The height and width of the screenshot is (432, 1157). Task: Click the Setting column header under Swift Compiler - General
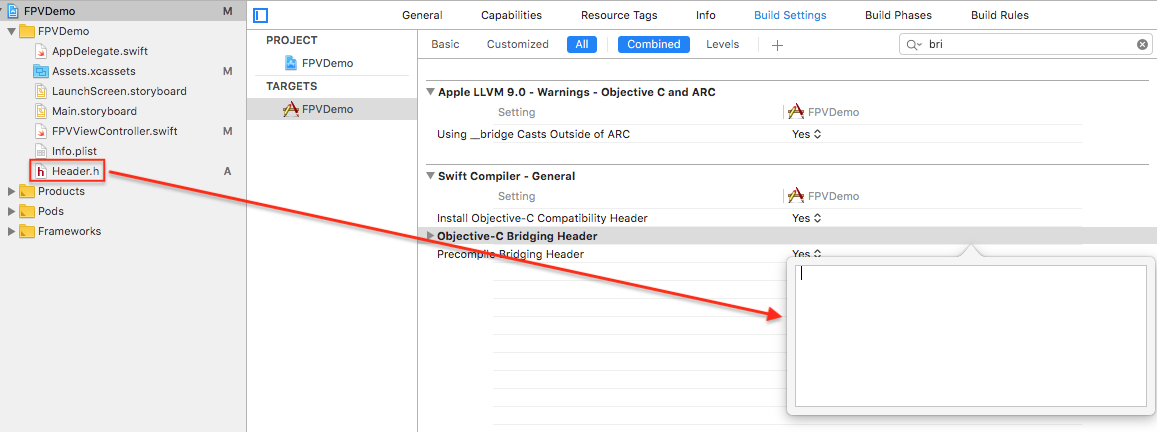click(x=517, y=196)
